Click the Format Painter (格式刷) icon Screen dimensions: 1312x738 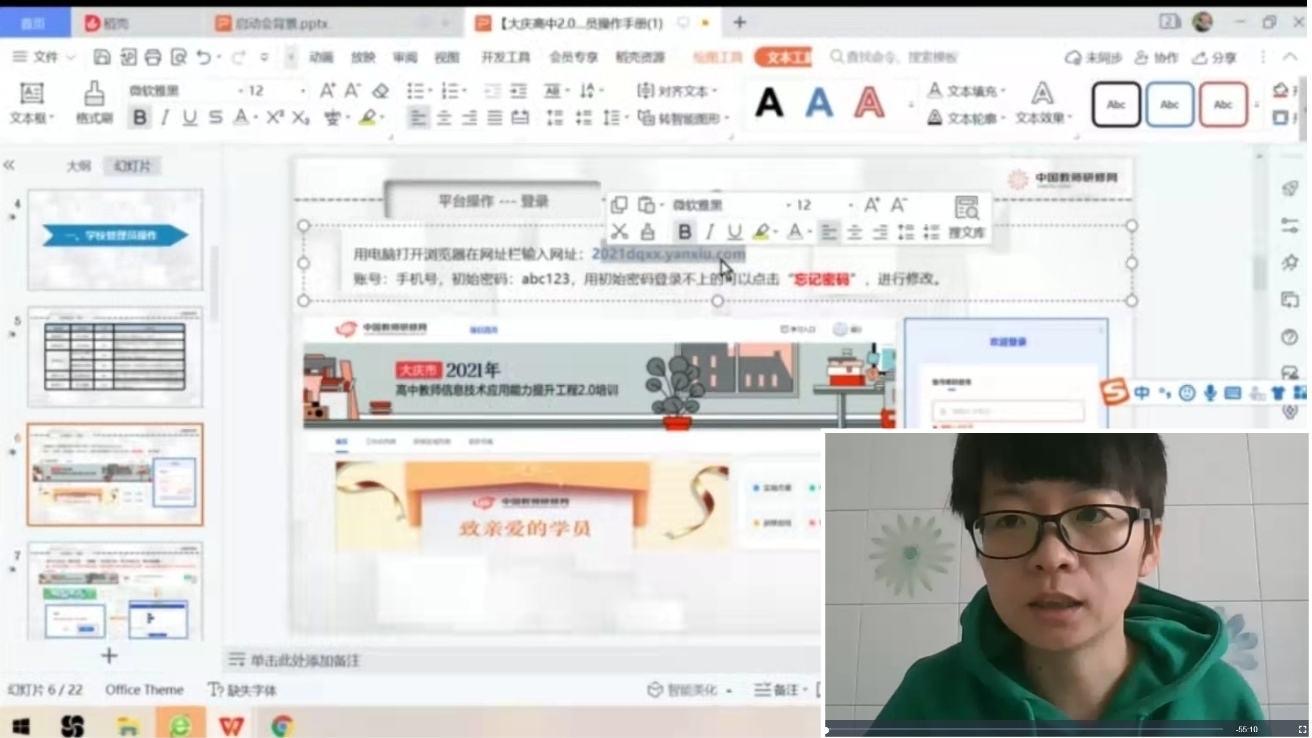94,97
